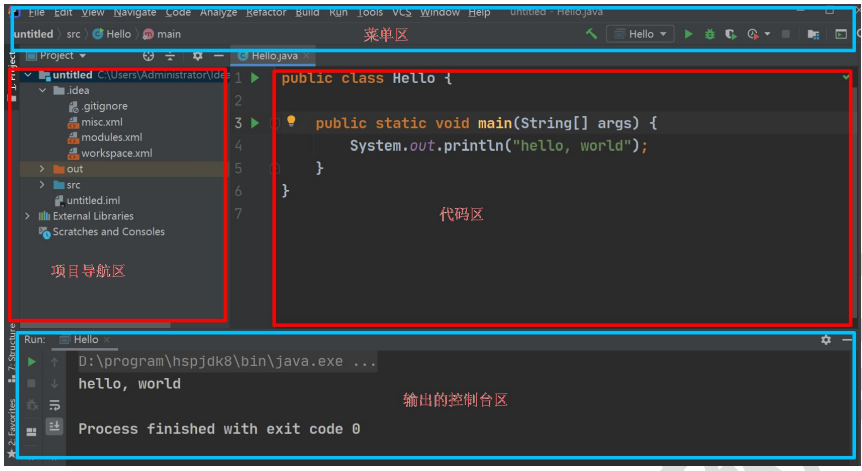Open the Window menu
Viewport: 862px width, 471px height.
440,12
